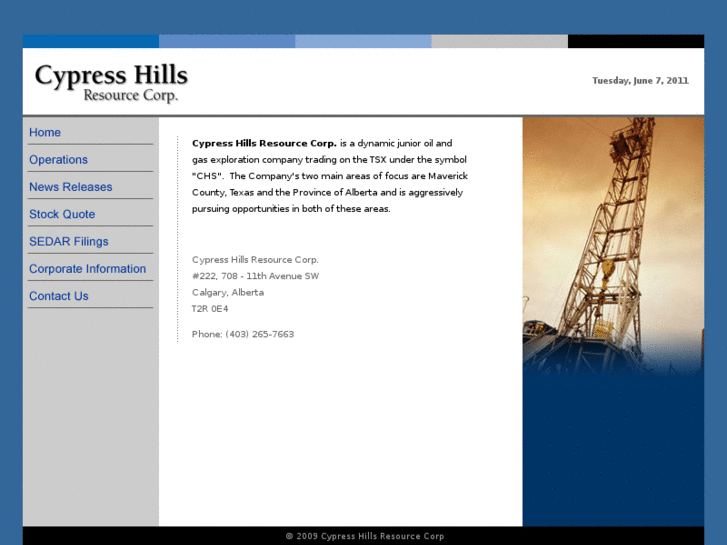The width and height of the screenshot is (727, 545).
Task: Open the Contact Us page
Action: [x=59, y=296]
